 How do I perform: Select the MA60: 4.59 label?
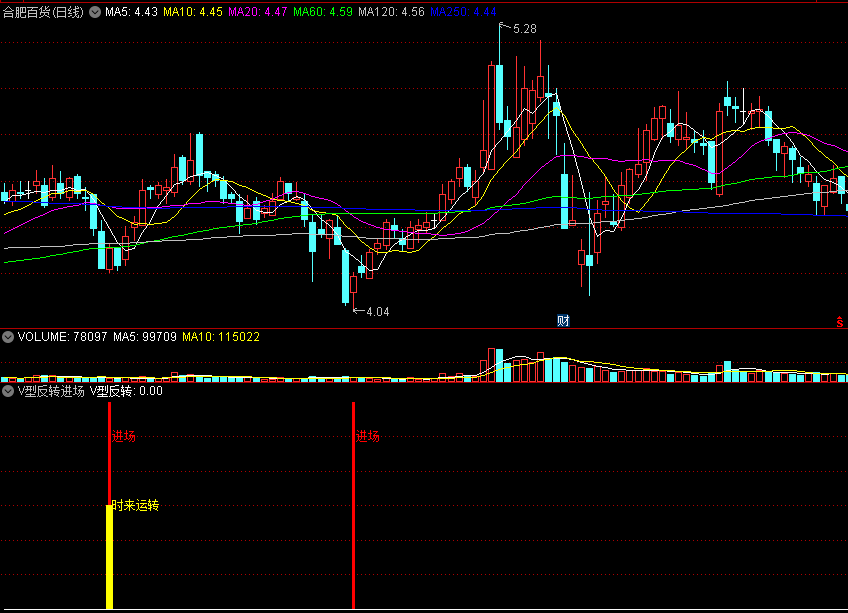point(323,12)
